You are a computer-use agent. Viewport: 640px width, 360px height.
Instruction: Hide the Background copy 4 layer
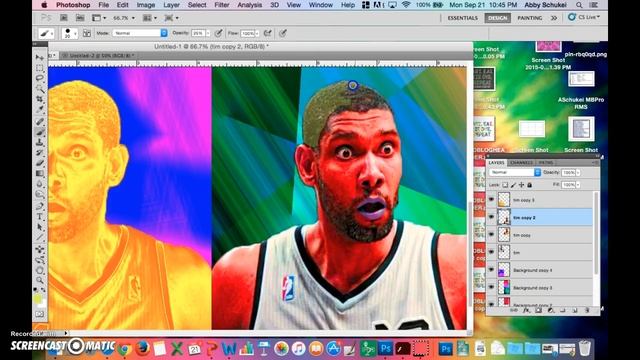491,270
